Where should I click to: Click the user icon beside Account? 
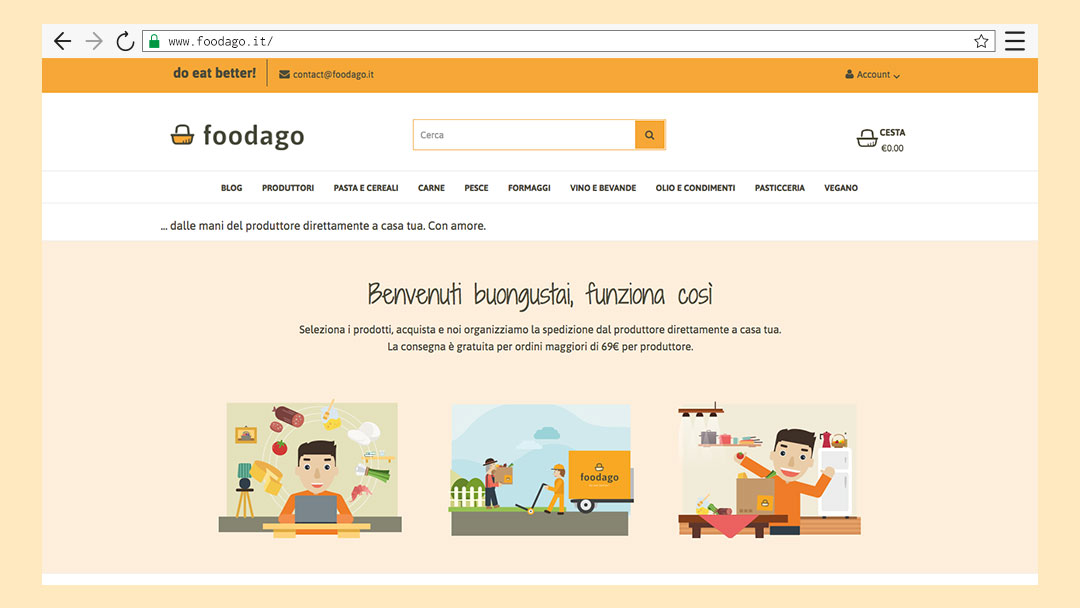point(849,74)
